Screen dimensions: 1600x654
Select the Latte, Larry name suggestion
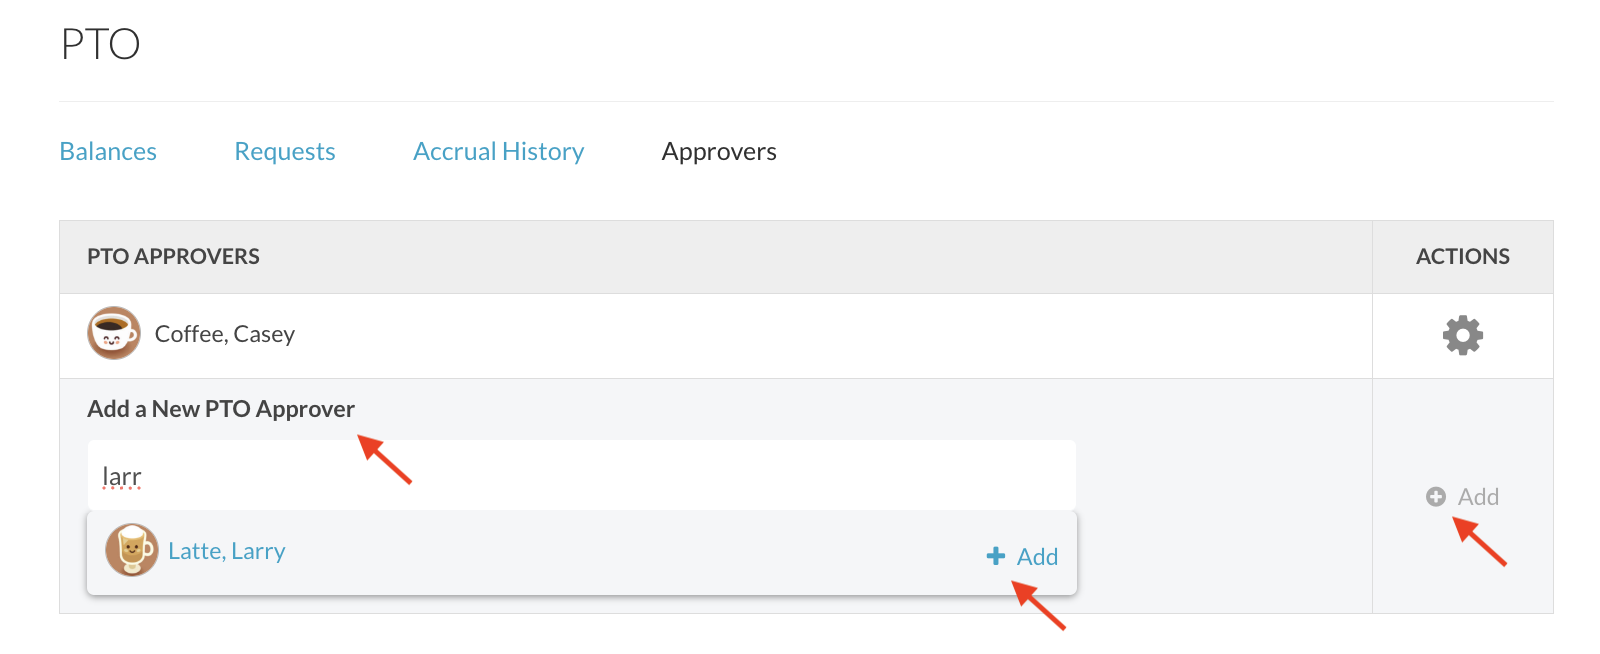click(227, 551)
